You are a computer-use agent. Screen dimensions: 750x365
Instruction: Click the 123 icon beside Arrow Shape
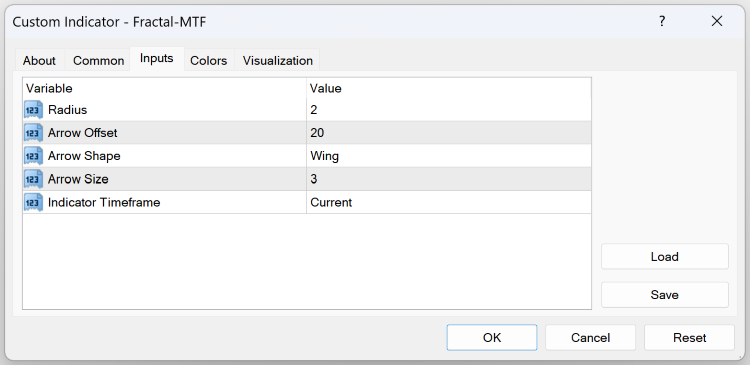click(33, 156)
